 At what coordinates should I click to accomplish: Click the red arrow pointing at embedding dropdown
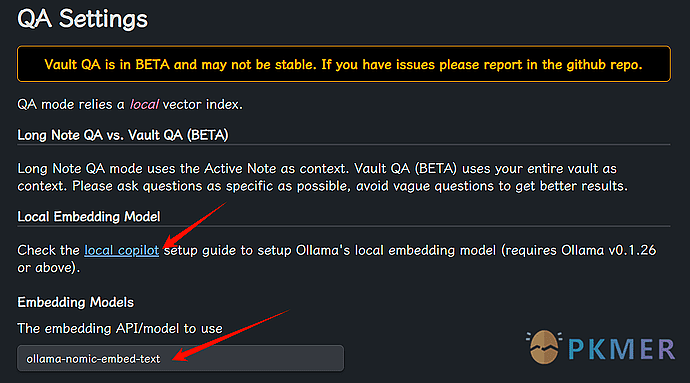[231, 335]
